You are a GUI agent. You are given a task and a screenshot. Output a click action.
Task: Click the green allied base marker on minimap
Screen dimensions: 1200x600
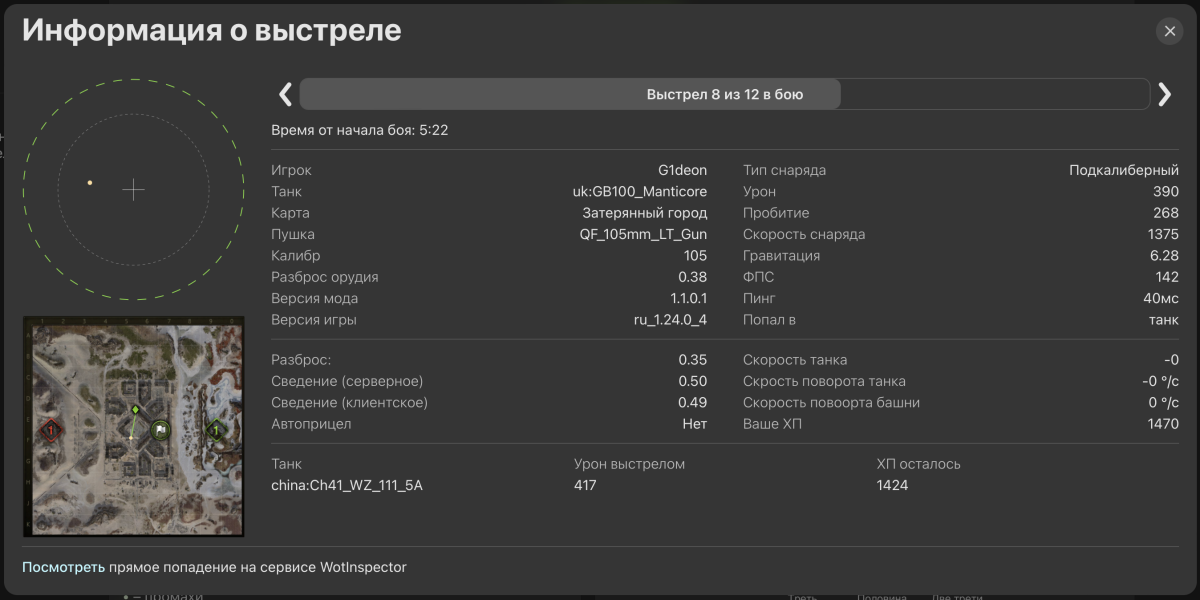click(x=214, y=430)
